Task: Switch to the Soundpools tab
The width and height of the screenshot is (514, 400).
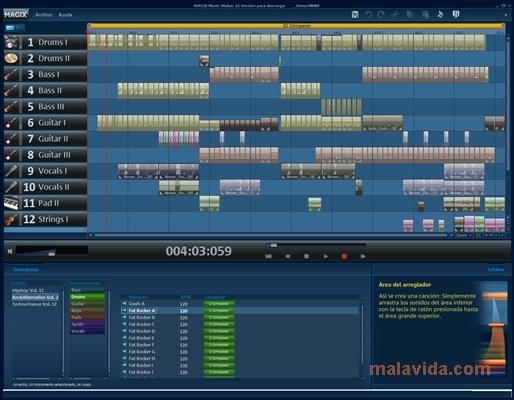Action: pyautogui.click(x=26, y=269)
